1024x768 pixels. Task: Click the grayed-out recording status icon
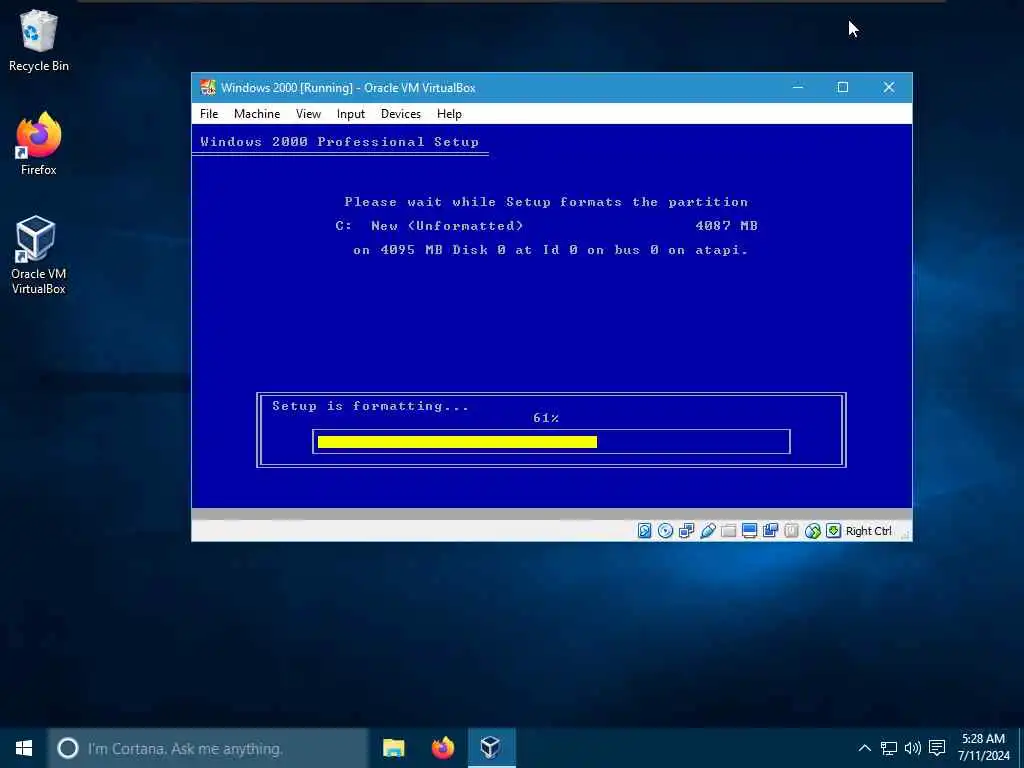click(791, 531)
